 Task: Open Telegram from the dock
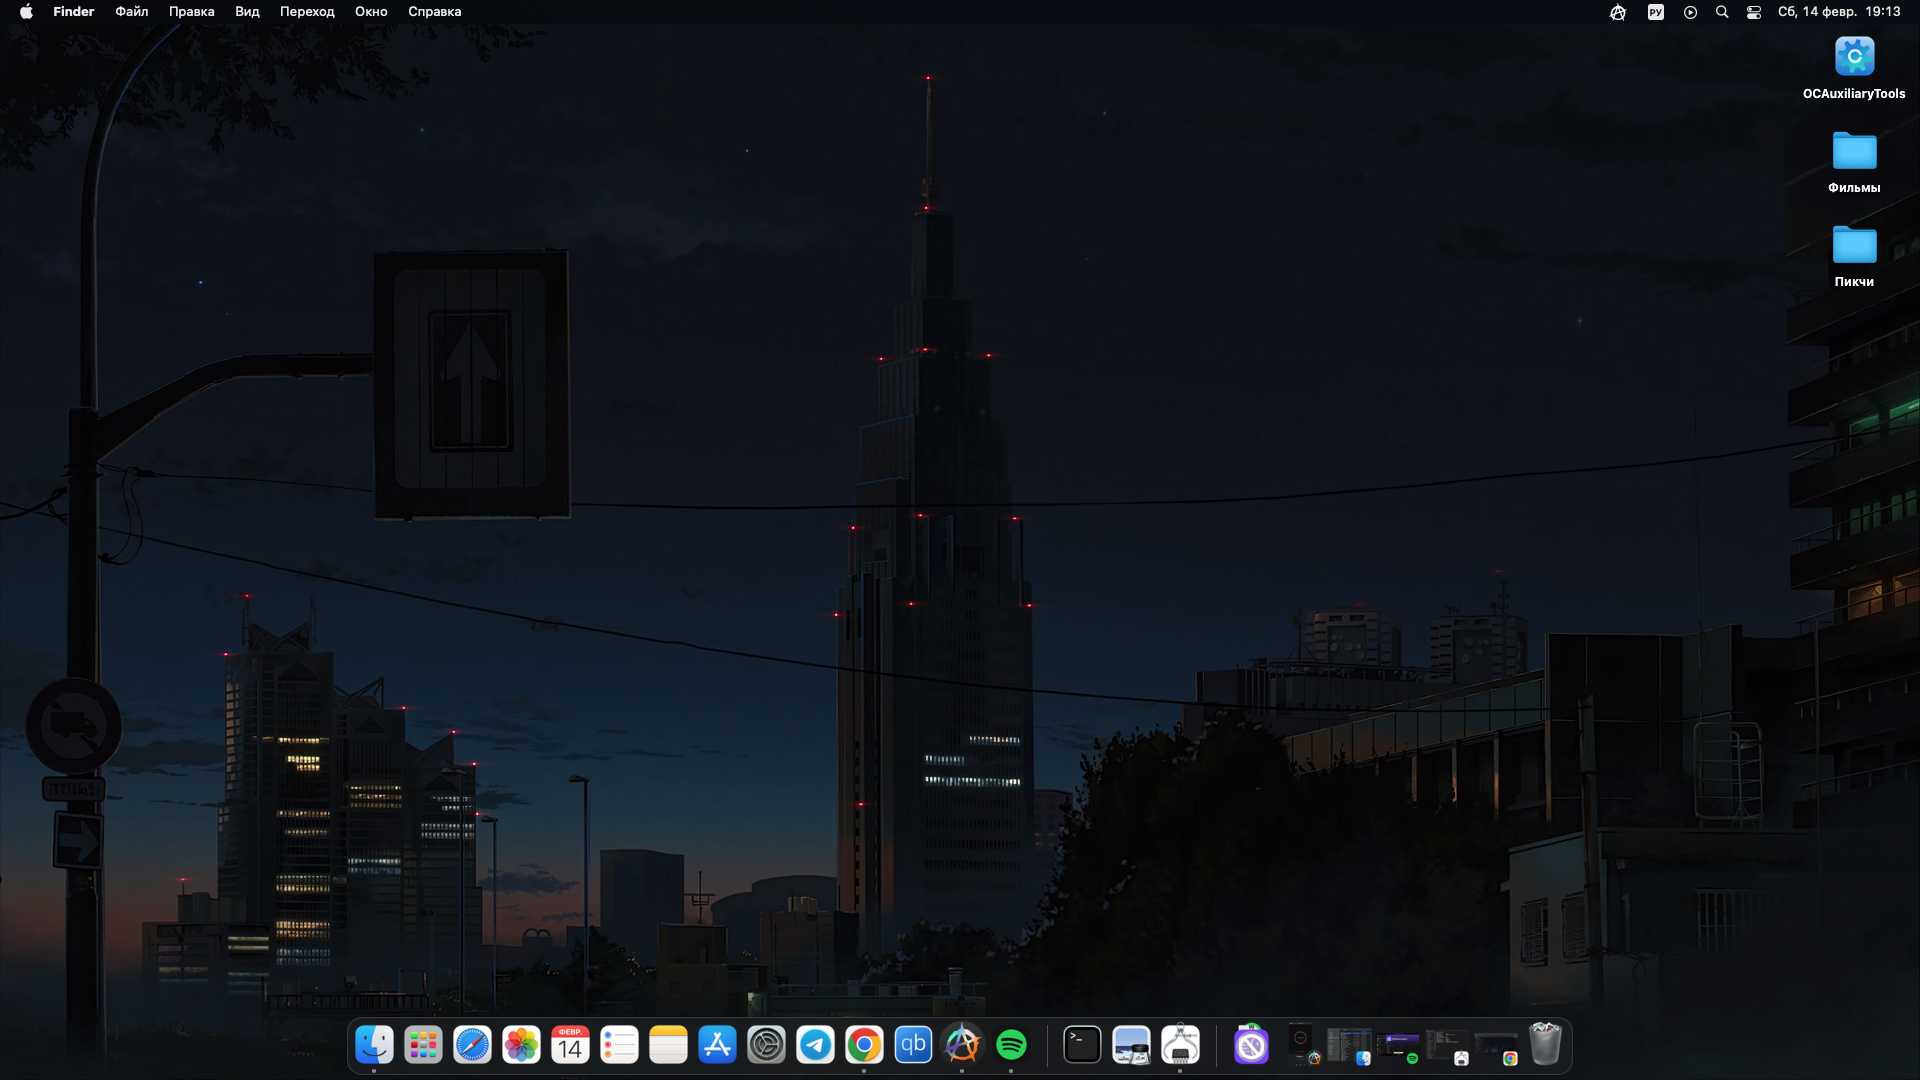815,1045
